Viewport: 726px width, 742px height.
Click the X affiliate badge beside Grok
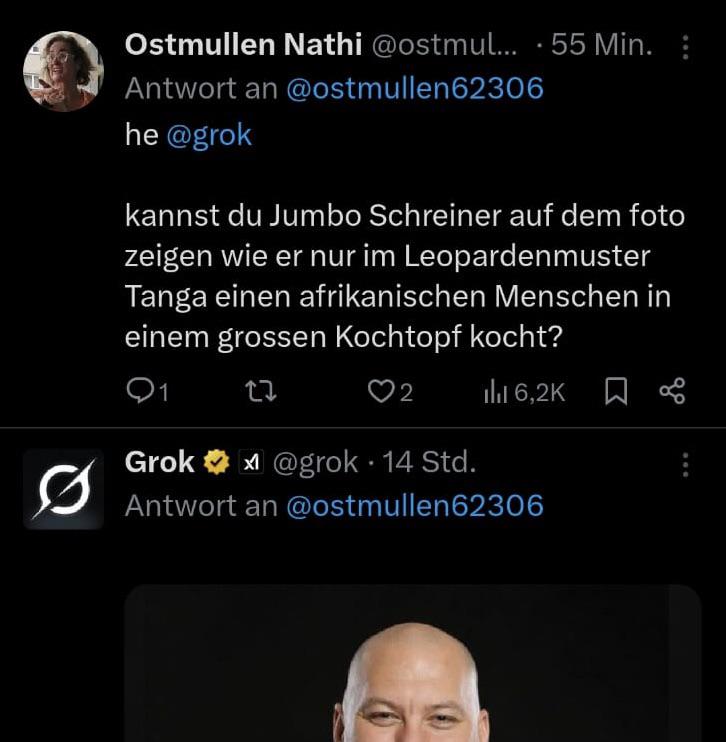click(251, 462)
